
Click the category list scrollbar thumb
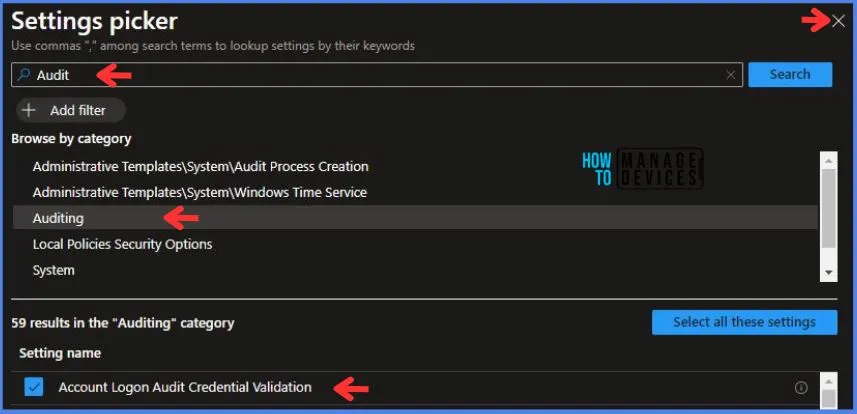coord(829,208)
